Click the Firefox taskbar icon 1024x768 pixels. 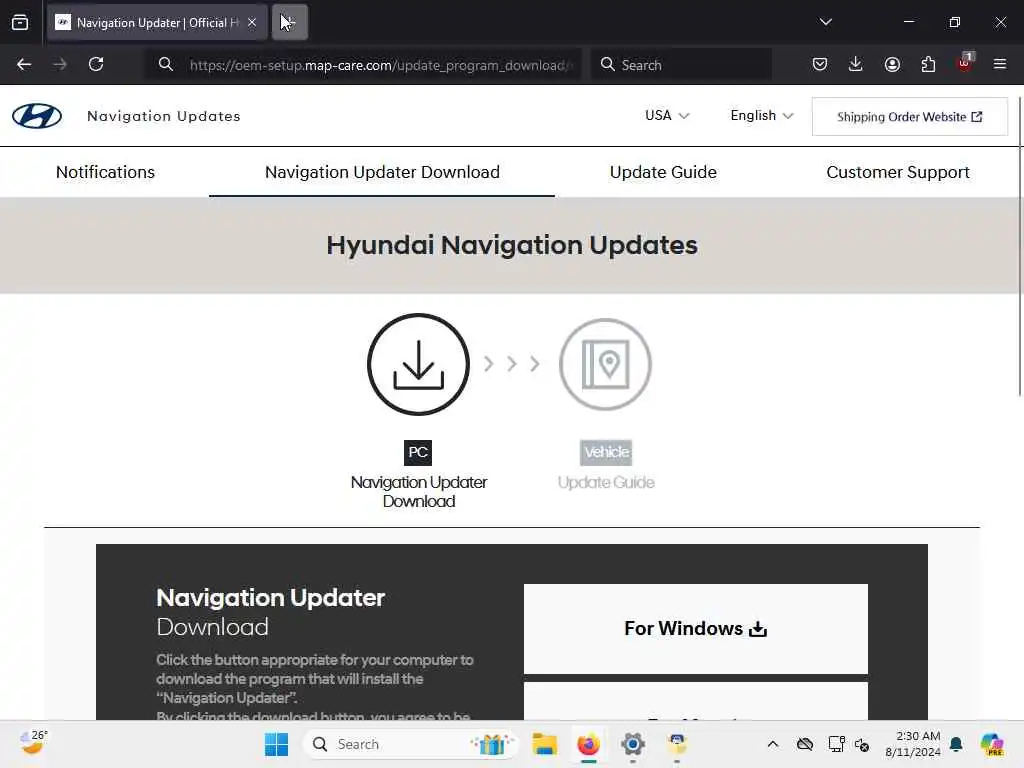coord(588,744)
